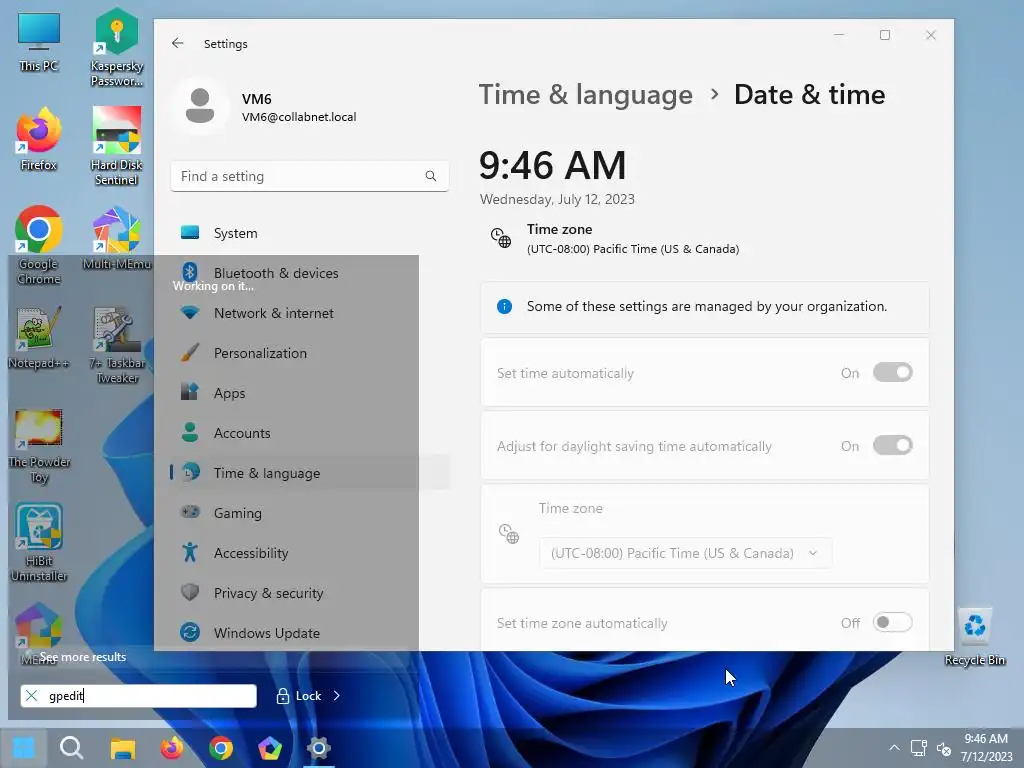Open Bluetooth & devices category

310,273
